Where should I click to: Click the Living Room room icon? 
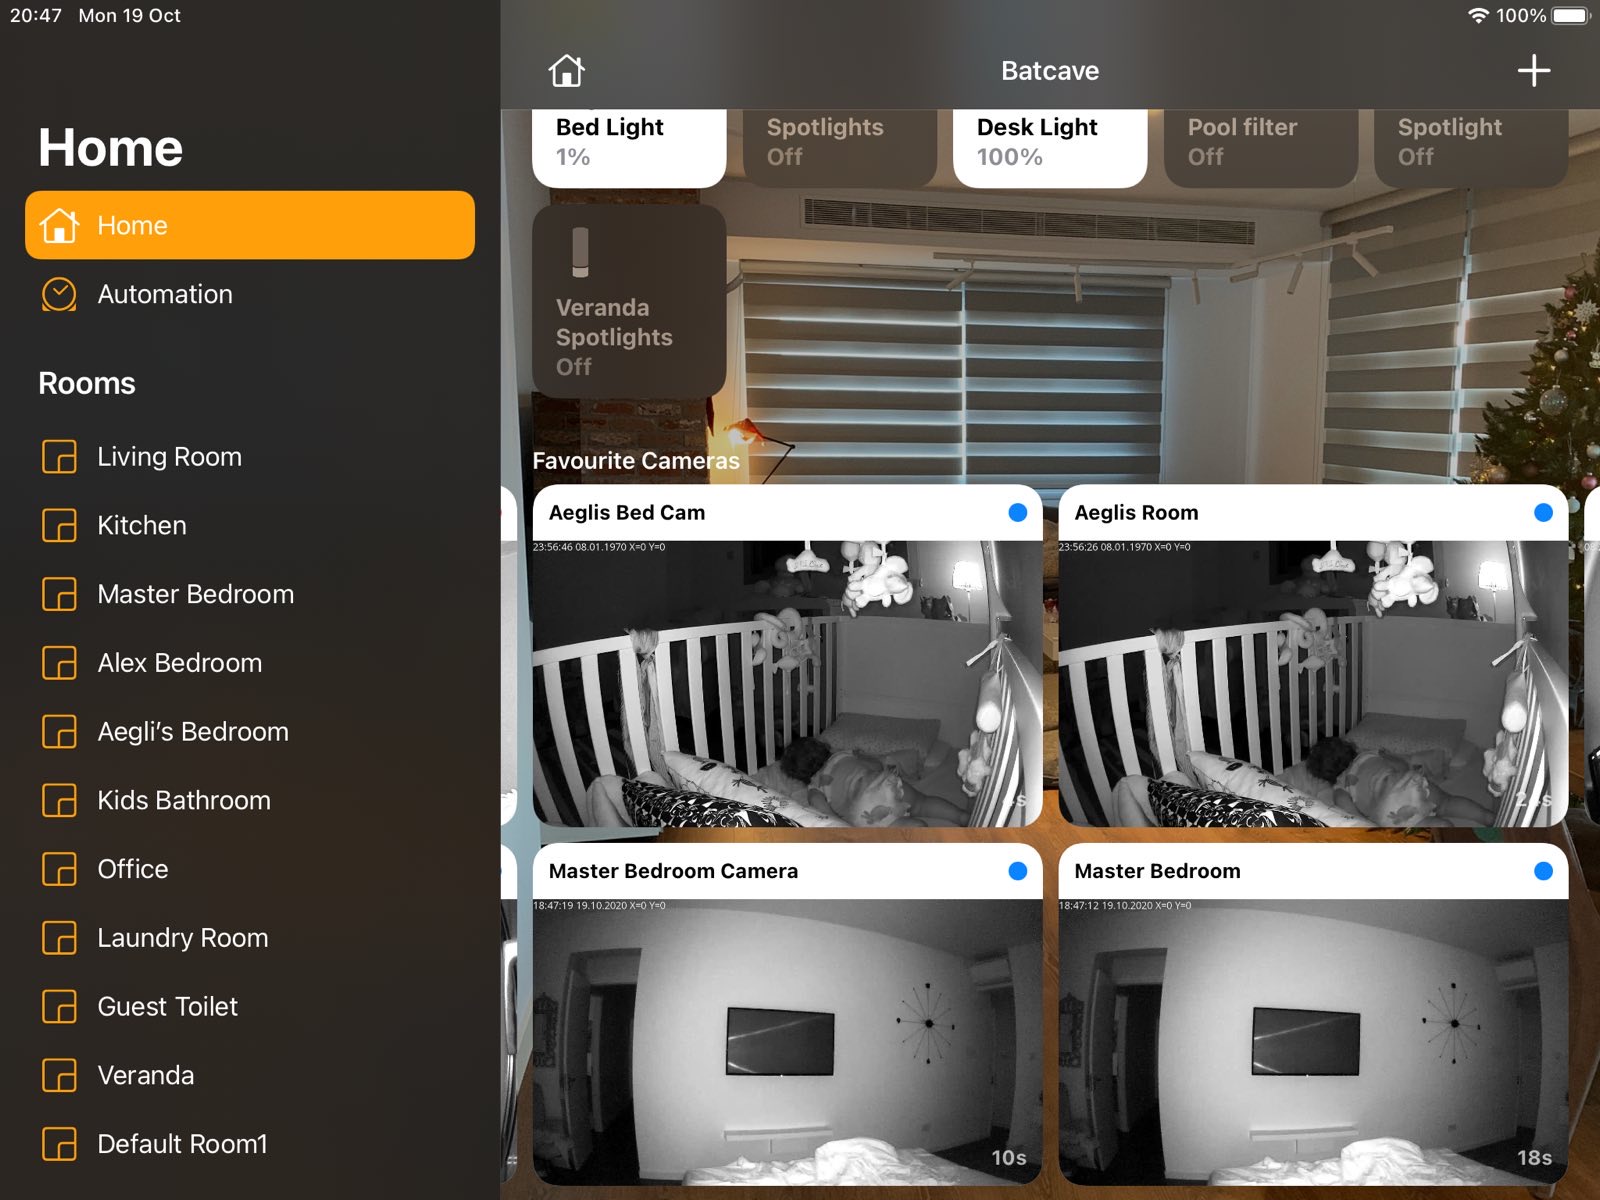click(59, 457)
